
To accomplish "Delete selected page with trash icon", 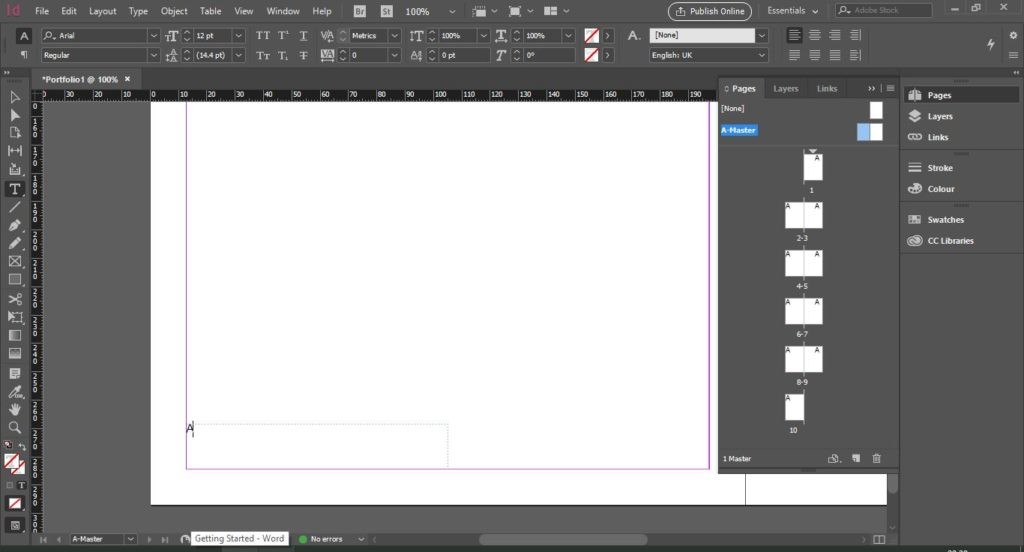I will (876, 459).
